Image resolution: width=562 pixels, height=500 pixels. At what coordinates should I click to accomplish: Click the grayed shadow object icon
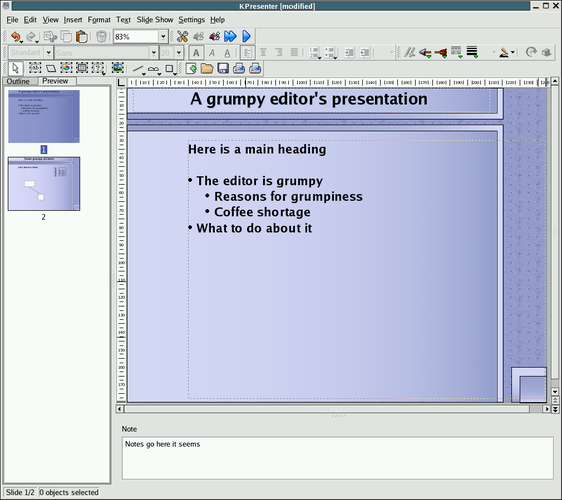pos(547,52)
